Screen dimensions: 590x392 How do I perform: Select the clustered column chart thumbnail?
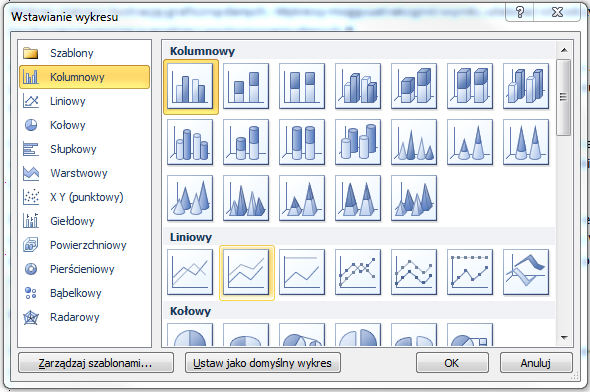pos(190,86)
